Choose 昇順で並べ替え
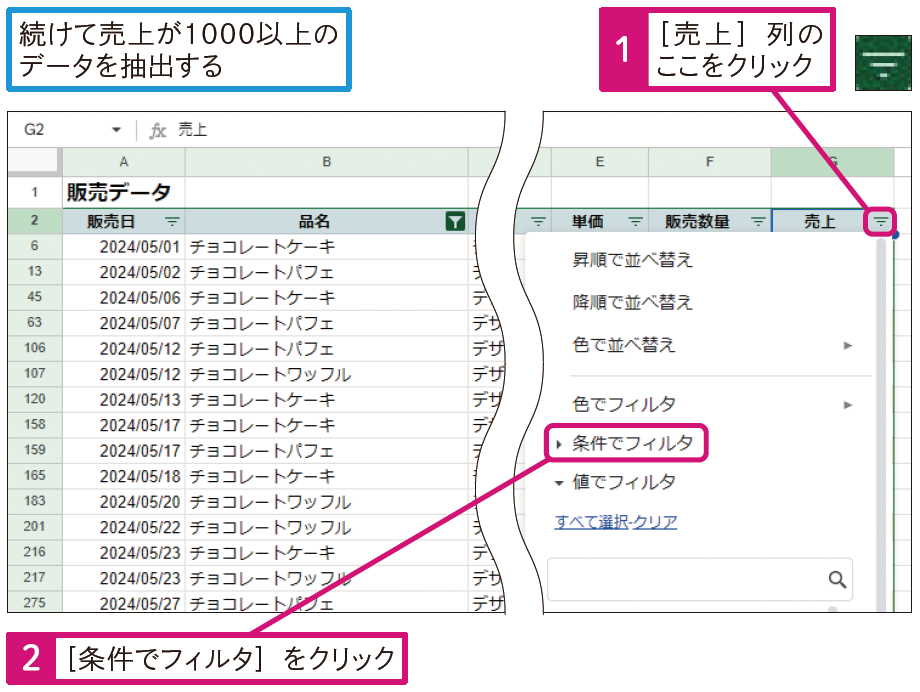This screenshot has height=692, width=920. pyautogui.click(x=632, y=259)
